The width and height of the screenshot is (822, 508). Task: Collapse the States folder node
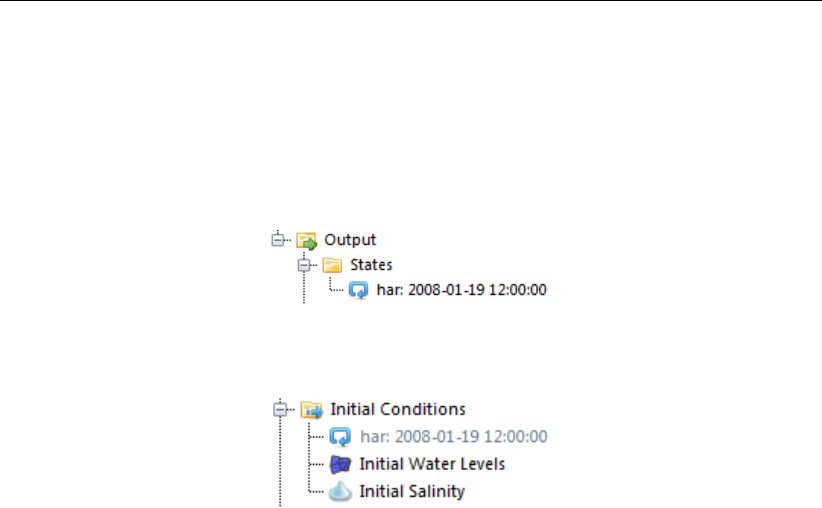click(x=305, y=265)
